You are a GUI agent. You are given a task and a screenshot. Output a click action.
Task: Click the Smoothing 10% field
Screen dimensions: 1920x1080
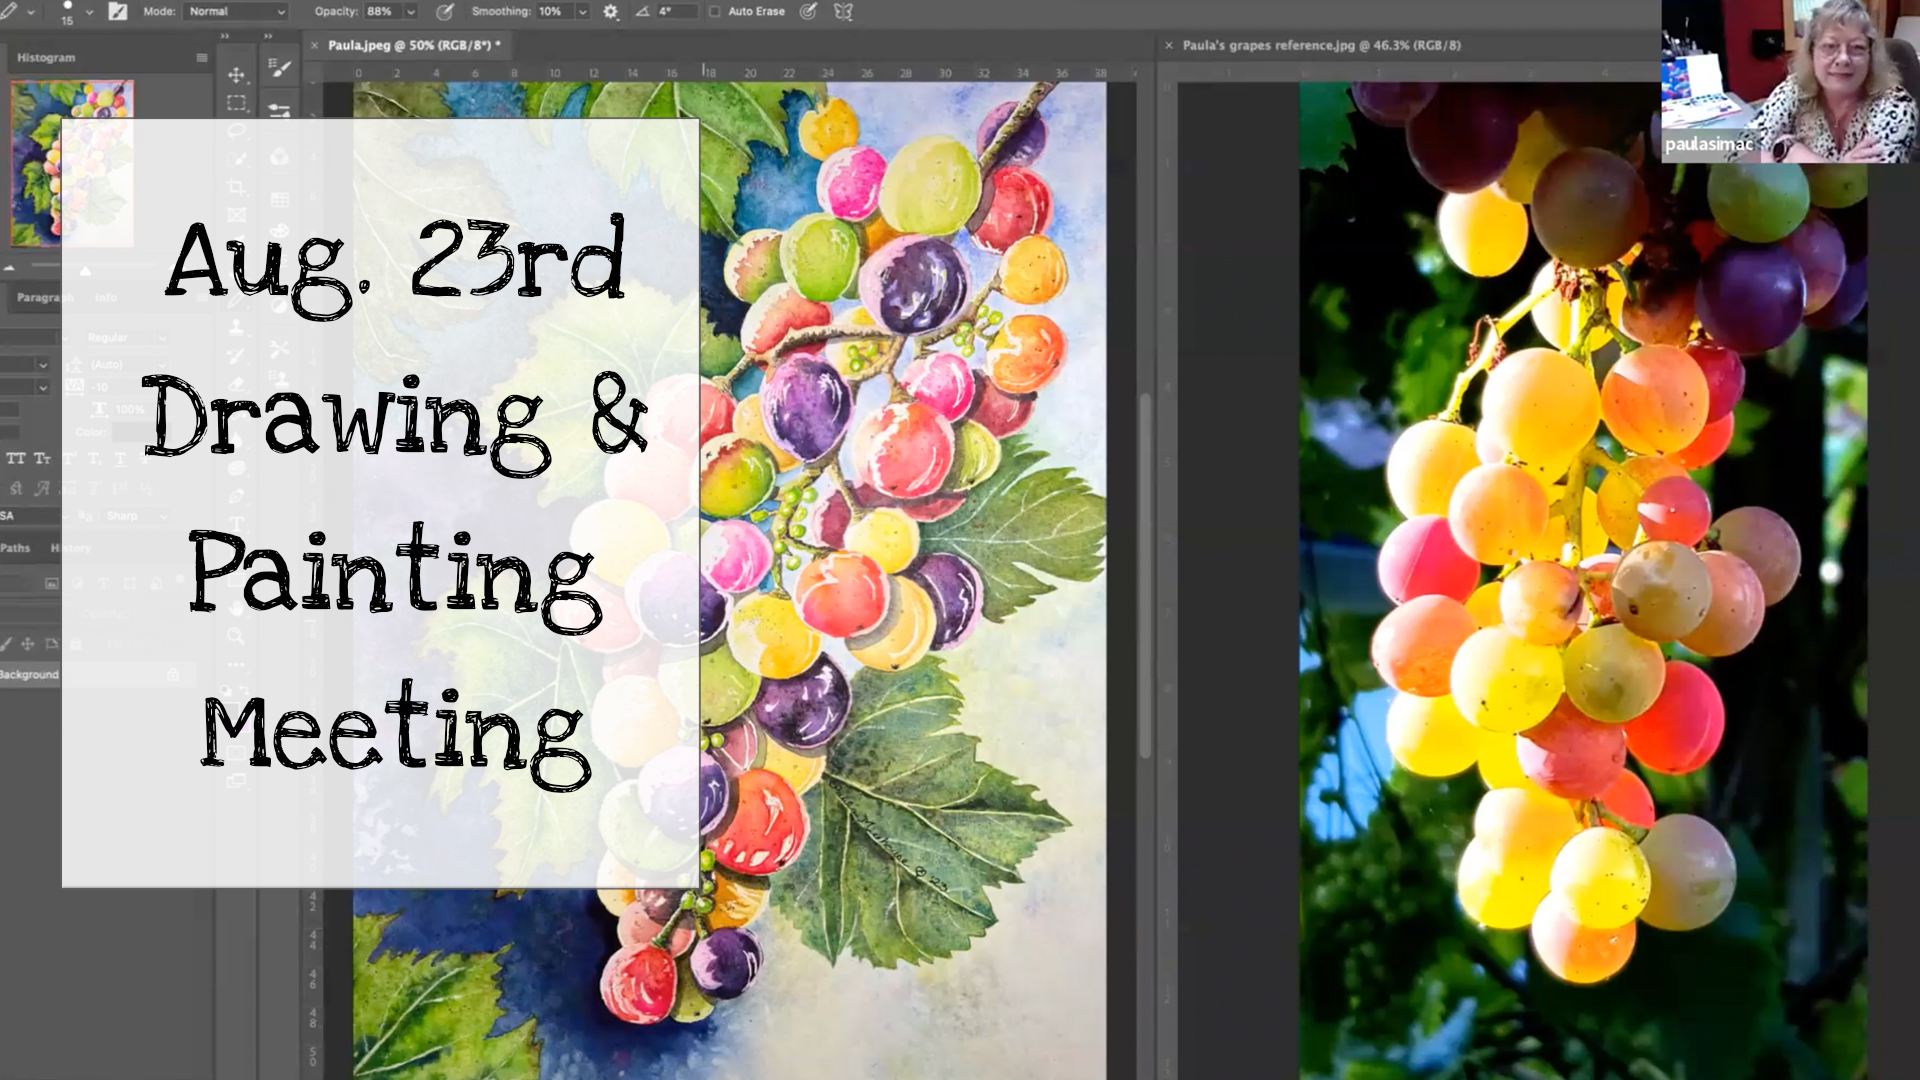pyautogui.click(x=554, y=12)
